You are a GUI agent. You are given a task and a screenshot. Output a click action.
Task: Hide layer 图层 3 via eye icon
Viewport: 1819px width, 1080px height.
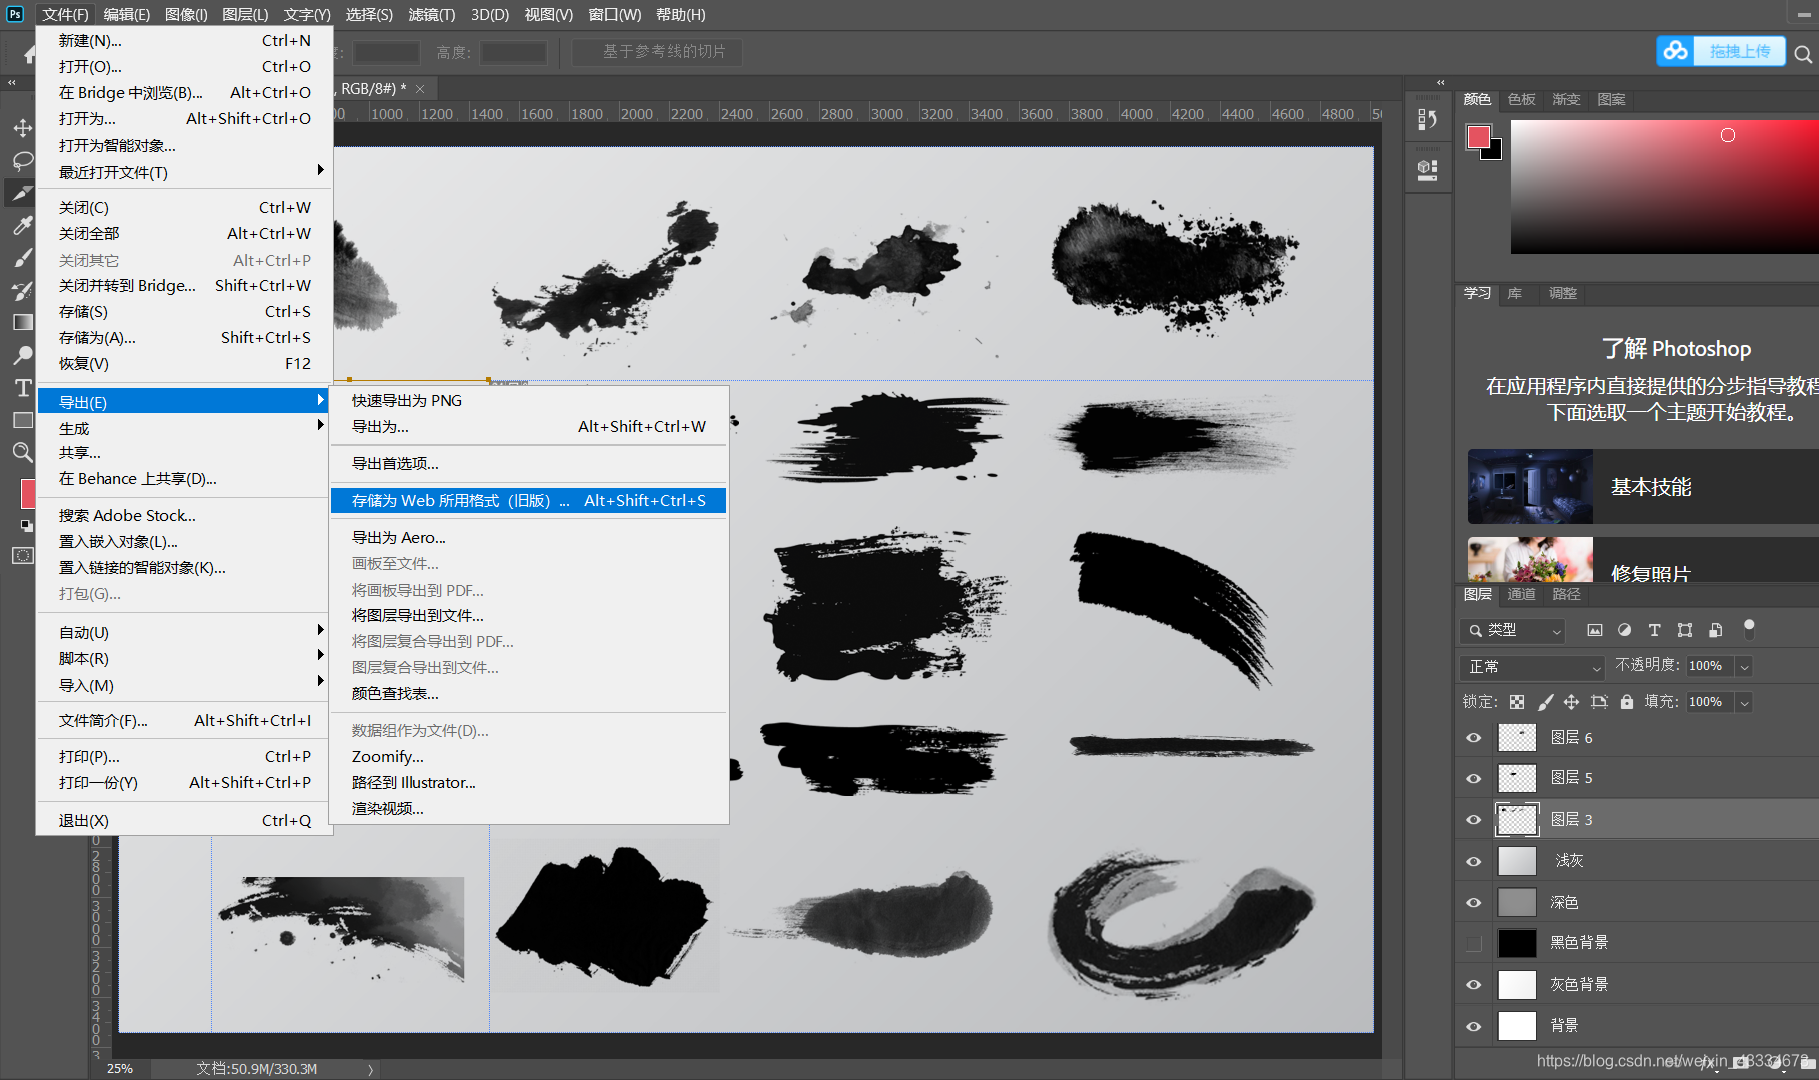pyautogui.click(x=1474, y=820)
